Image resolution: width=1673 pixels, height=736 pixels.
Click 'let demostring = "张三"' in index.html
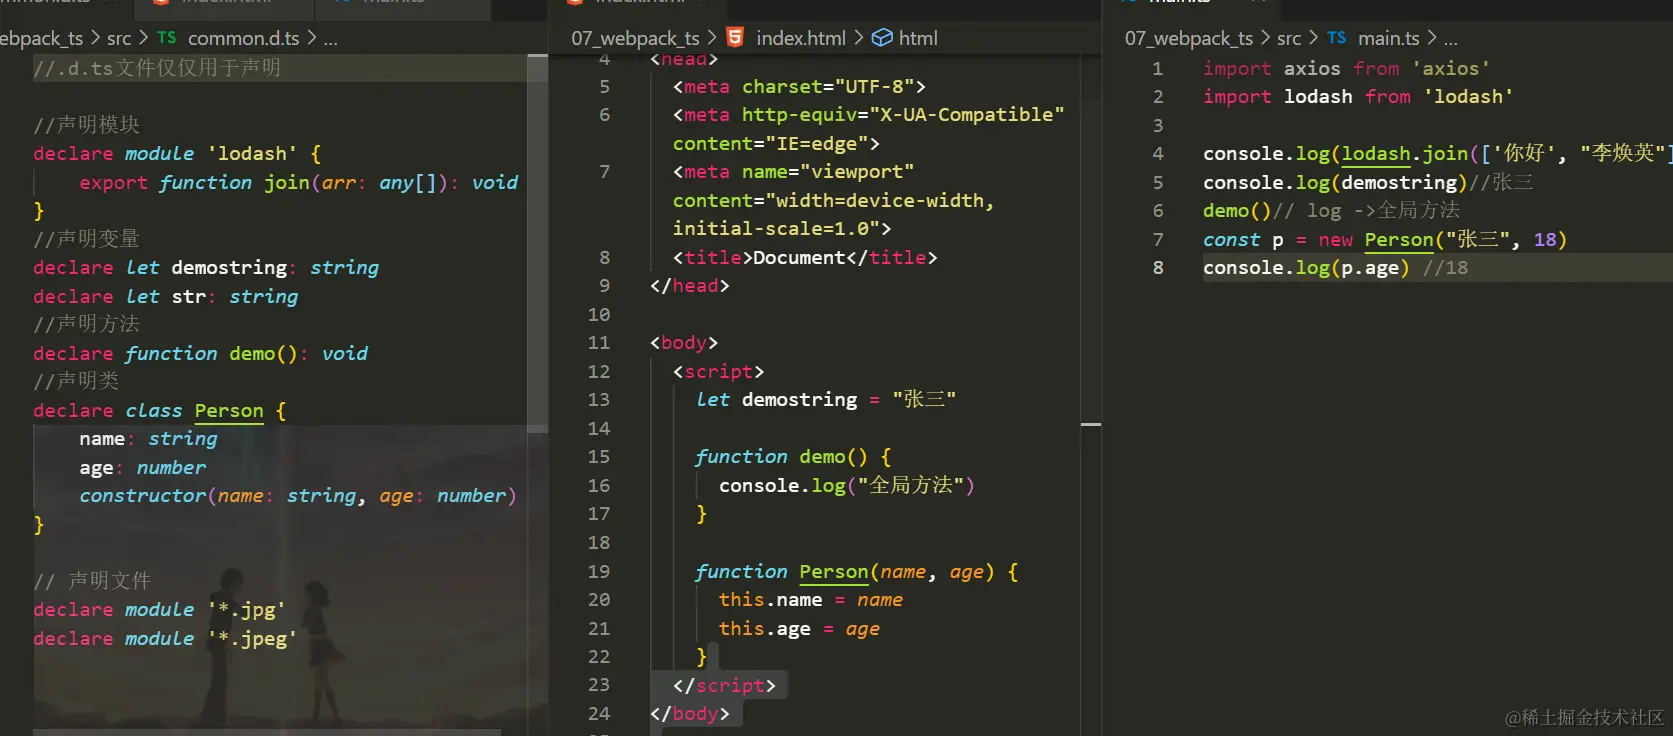(826, 399)
